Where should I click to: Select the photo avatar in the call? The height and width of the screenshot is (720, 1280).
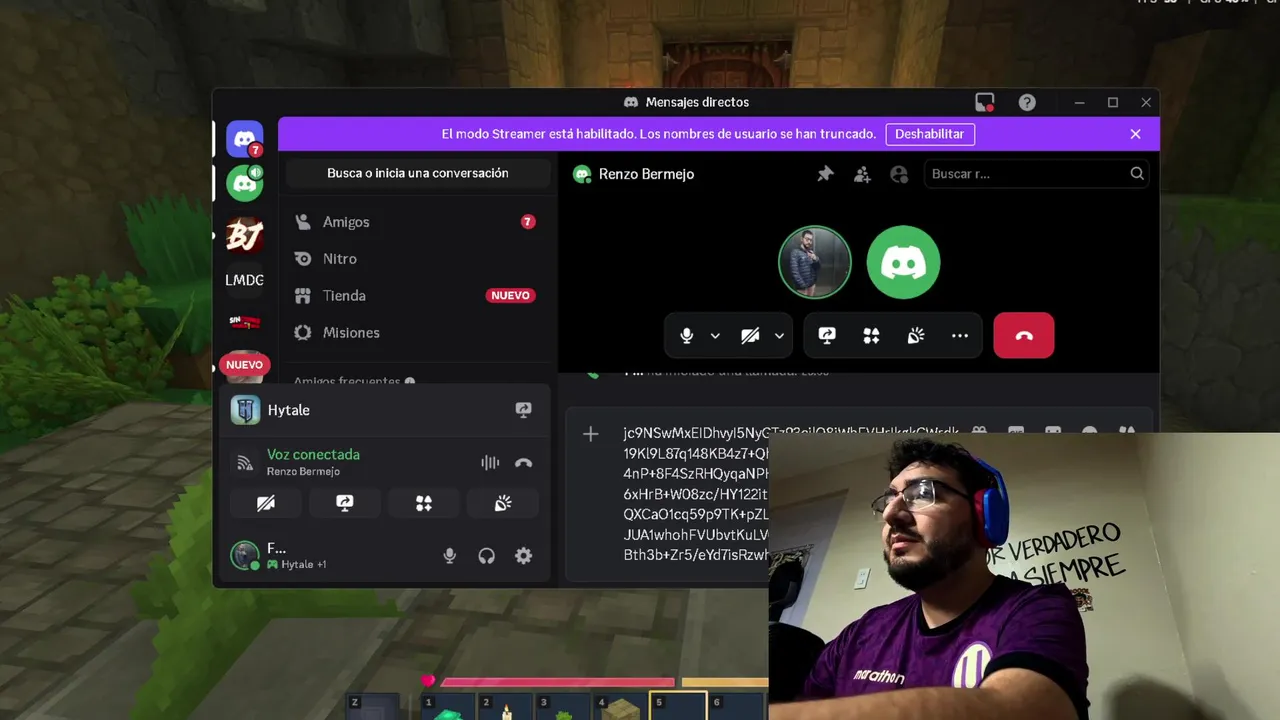point(815,263)
